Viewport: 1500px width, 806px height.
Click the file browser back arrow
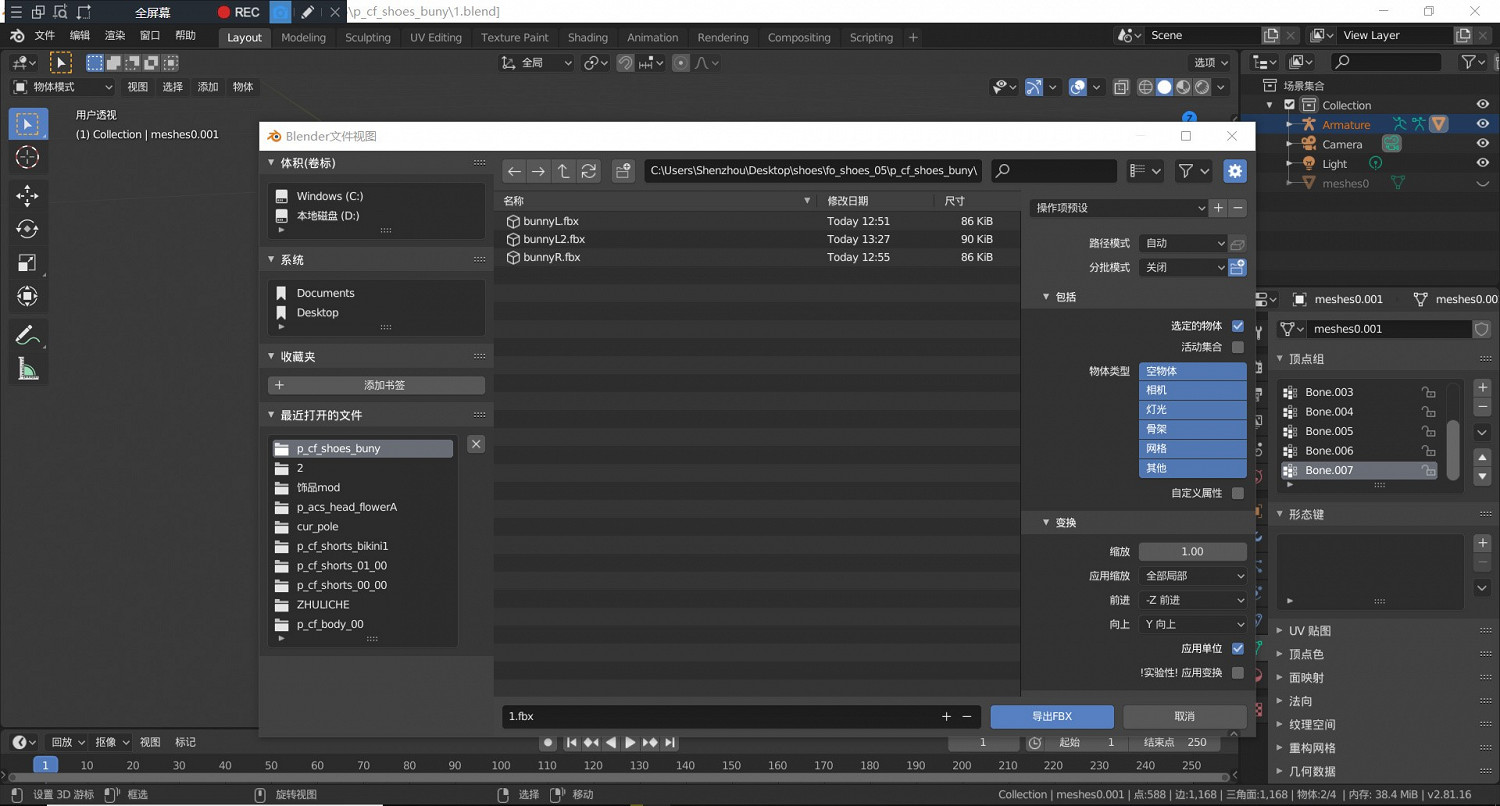[514, 171]
